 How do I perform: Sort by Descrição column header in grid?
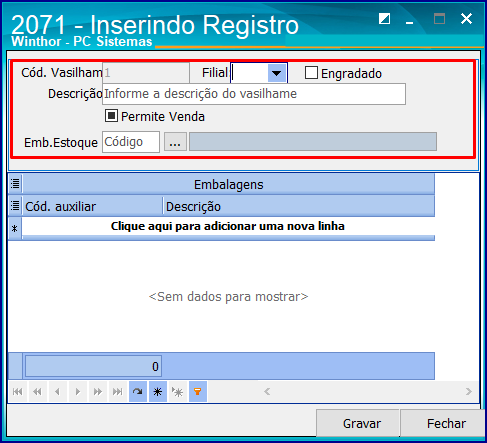pos(299,206)
